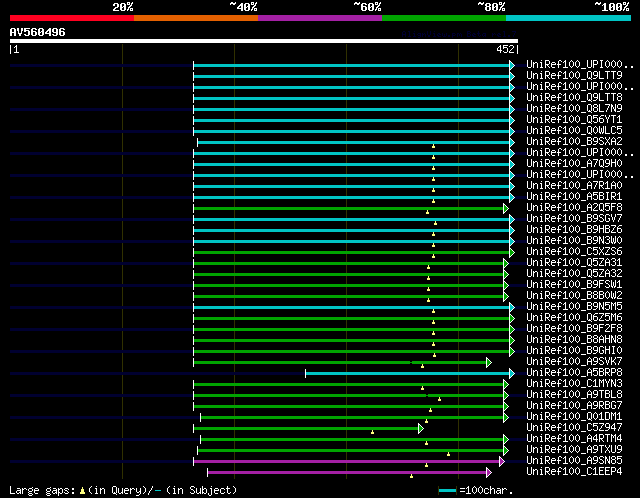Viewport: 640px width, 498px height.
Task: Click the white query sequence bar
Action: point(264,41)
